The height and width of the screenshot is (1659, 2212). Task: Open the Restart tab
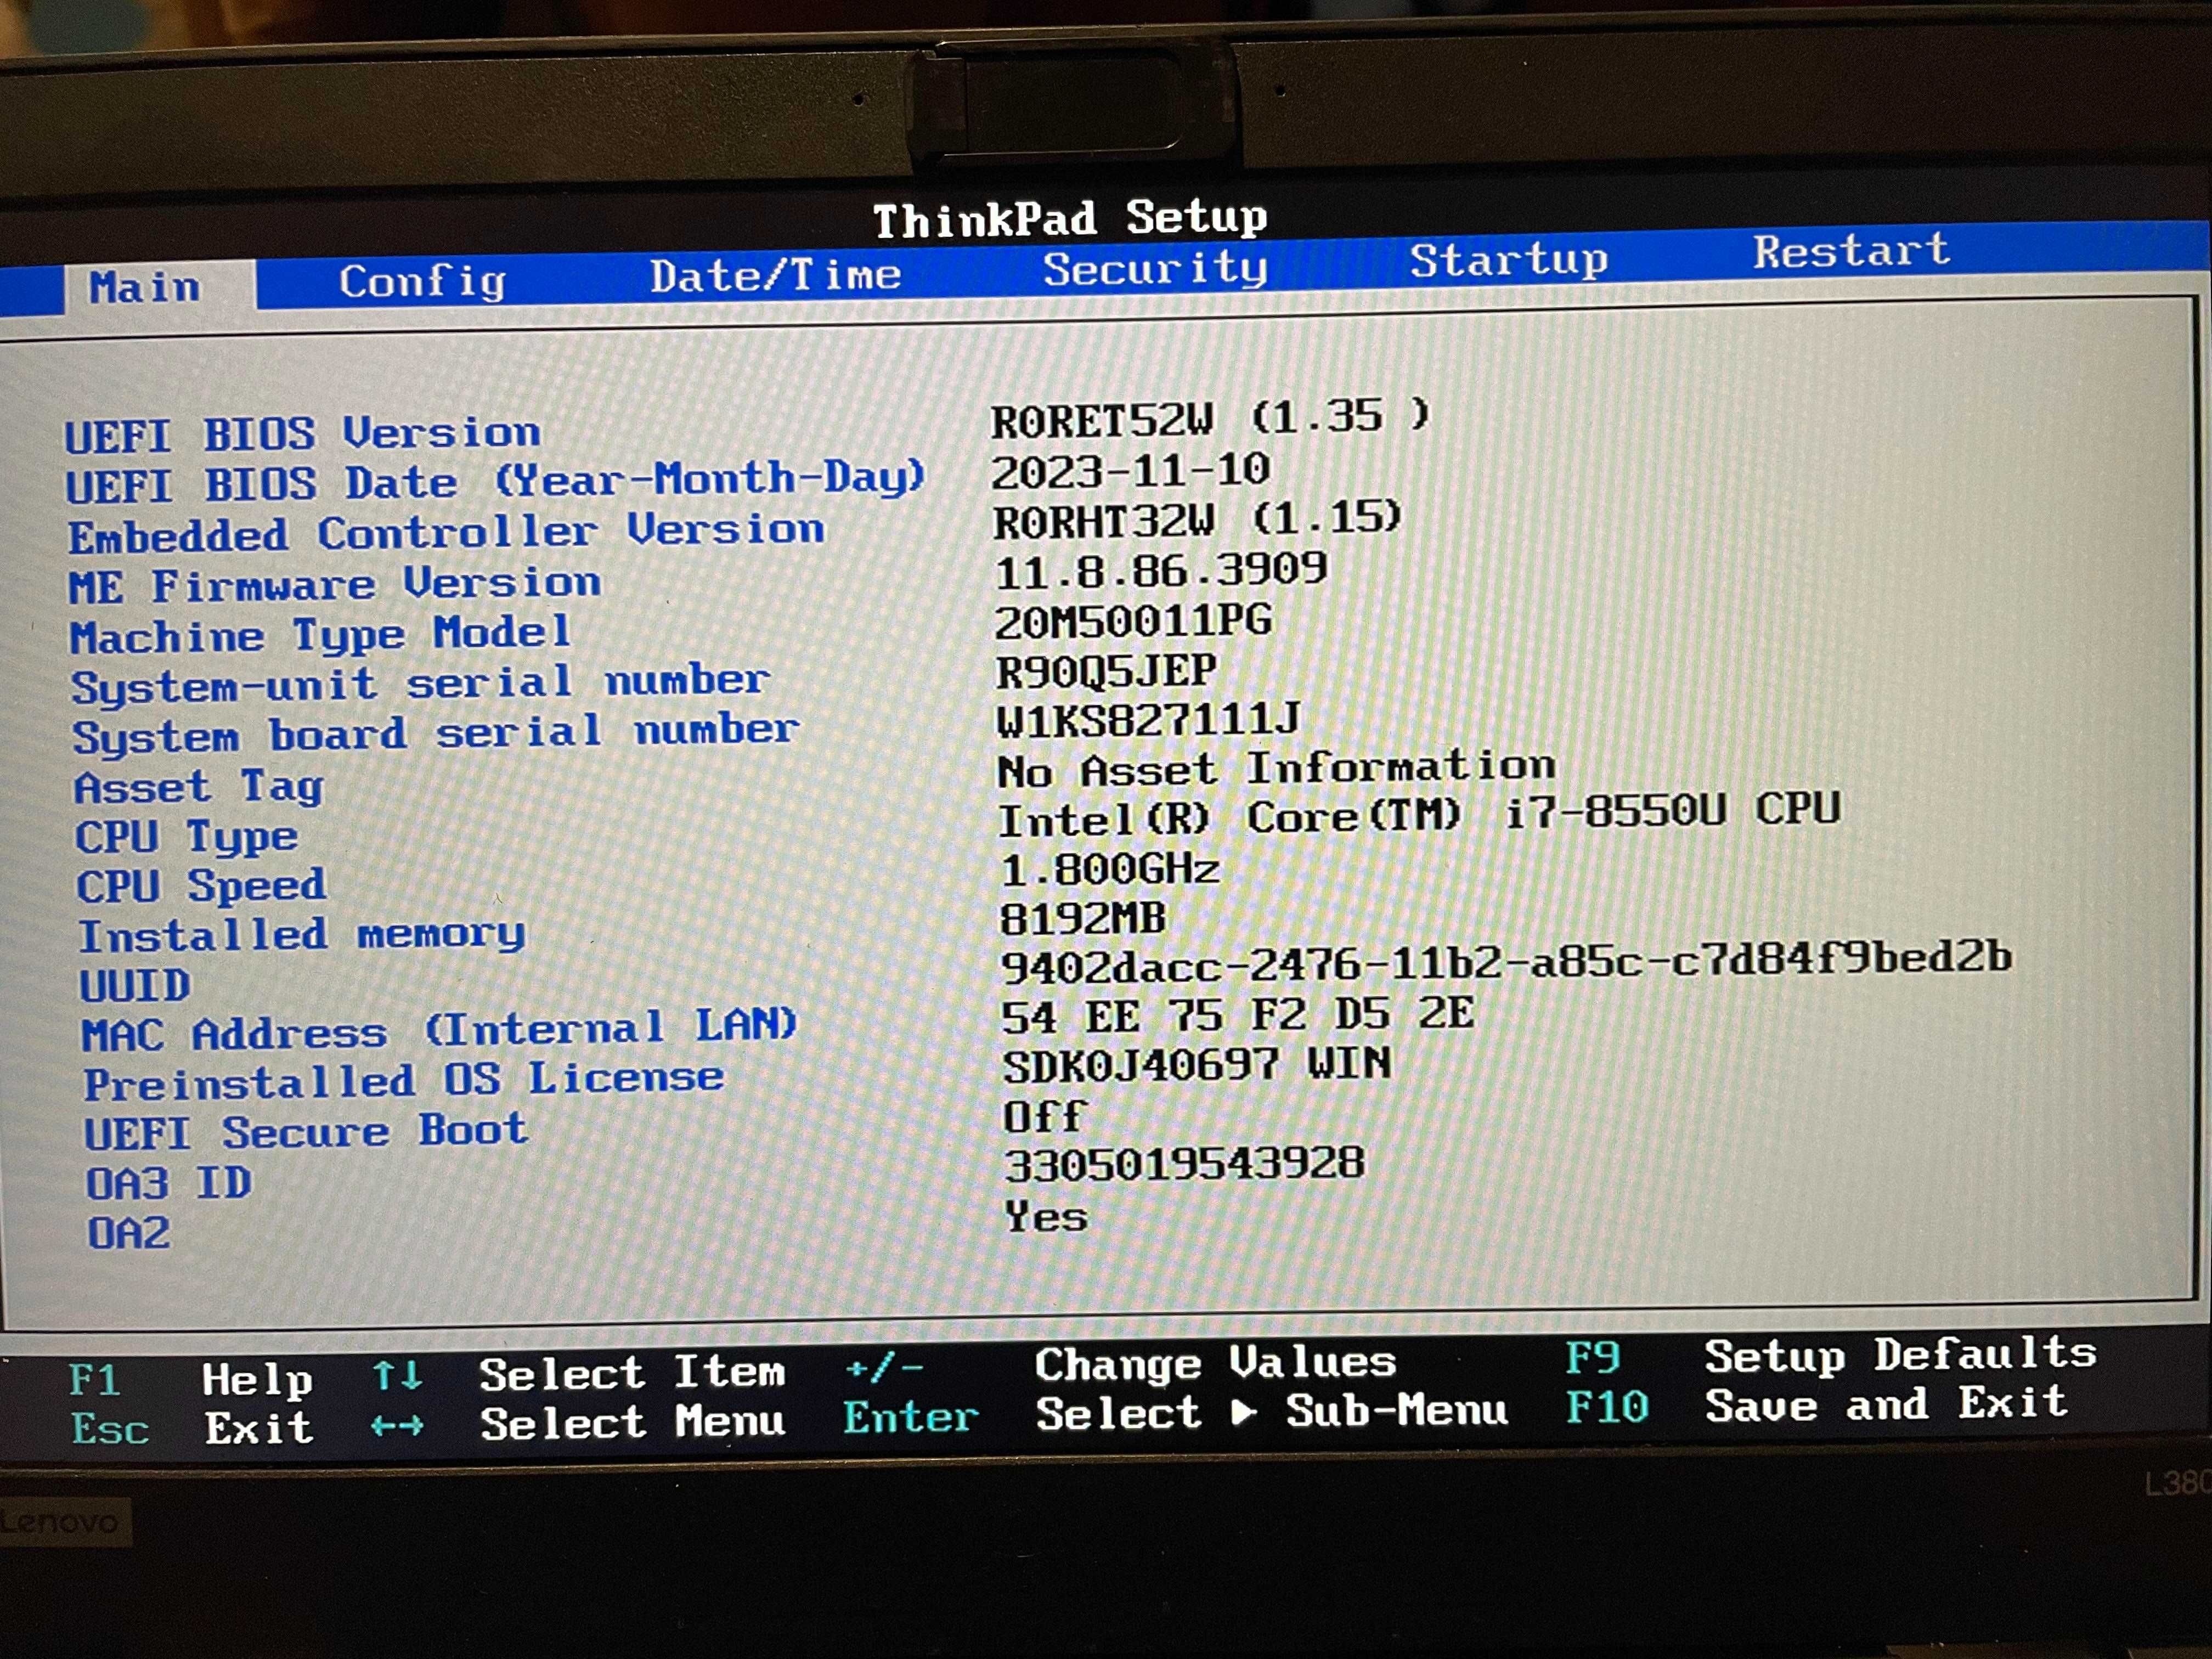coord(1851,251)
